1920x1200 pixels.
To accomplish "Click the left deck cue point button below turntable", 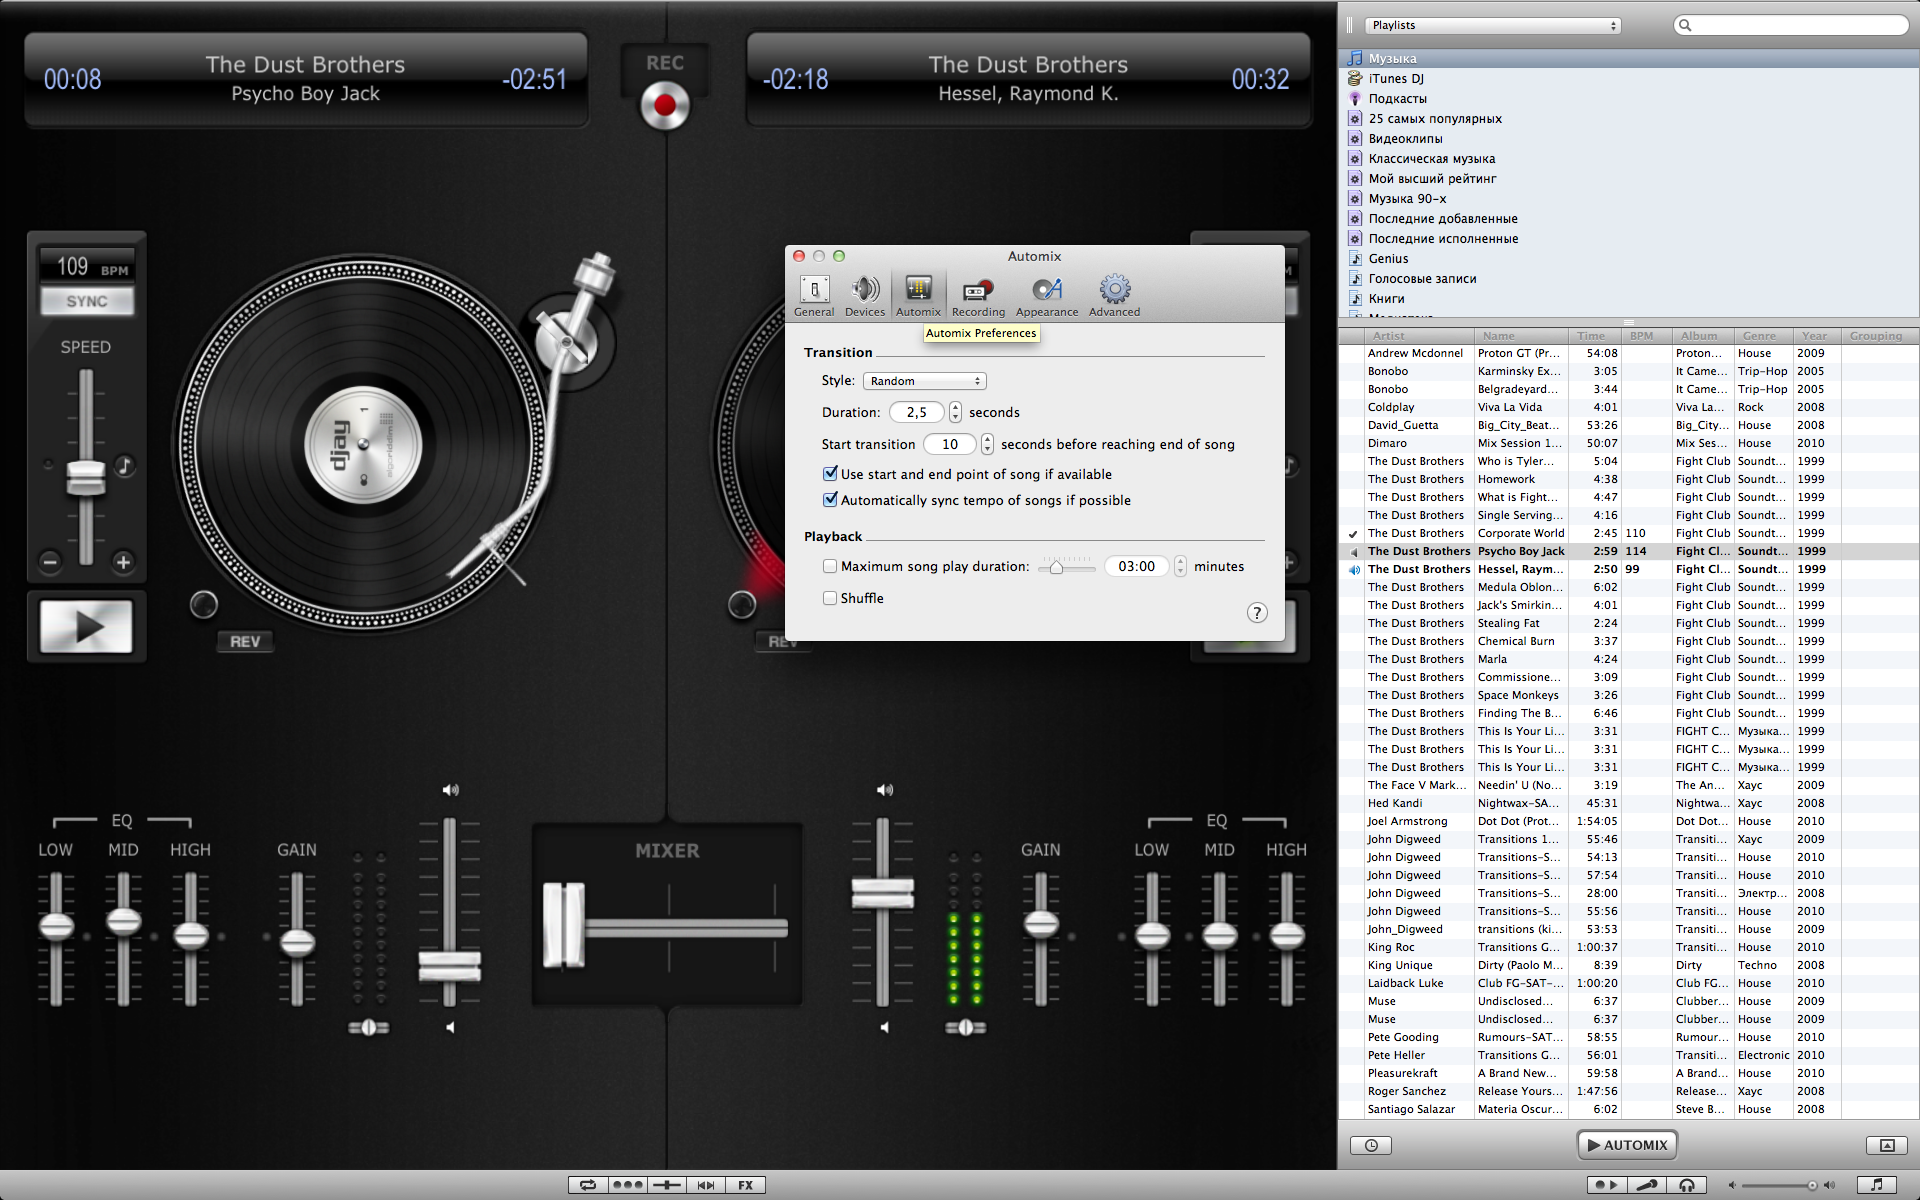I will [x=204, y=604].
